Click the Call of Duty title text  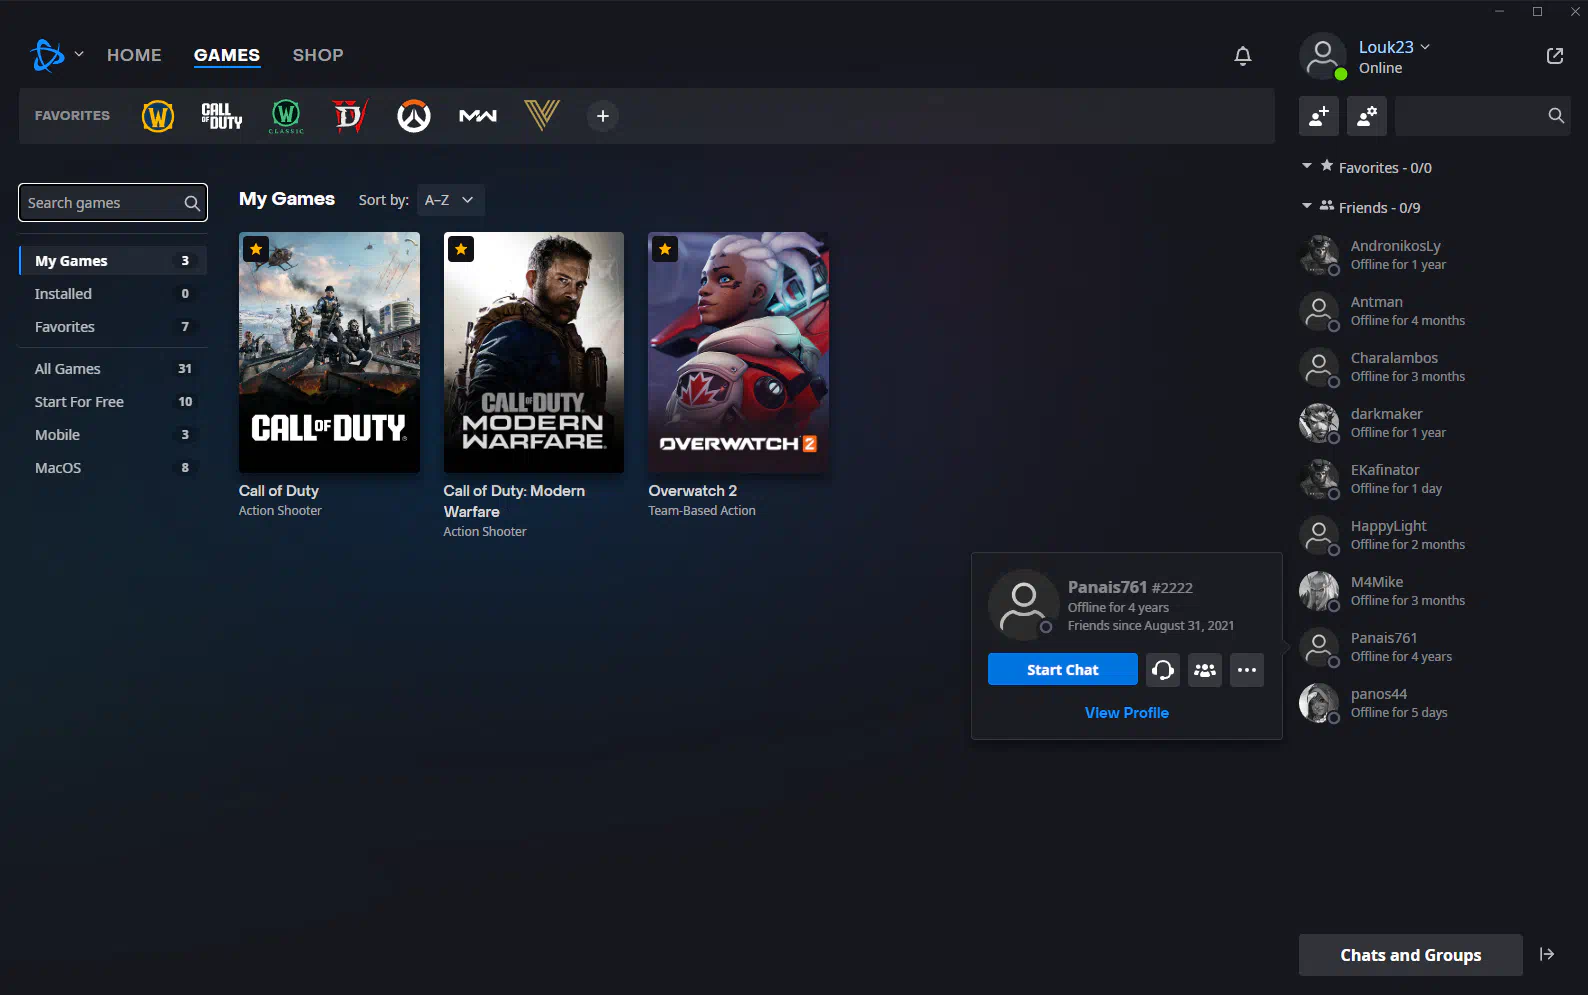[x=279, y=491]
